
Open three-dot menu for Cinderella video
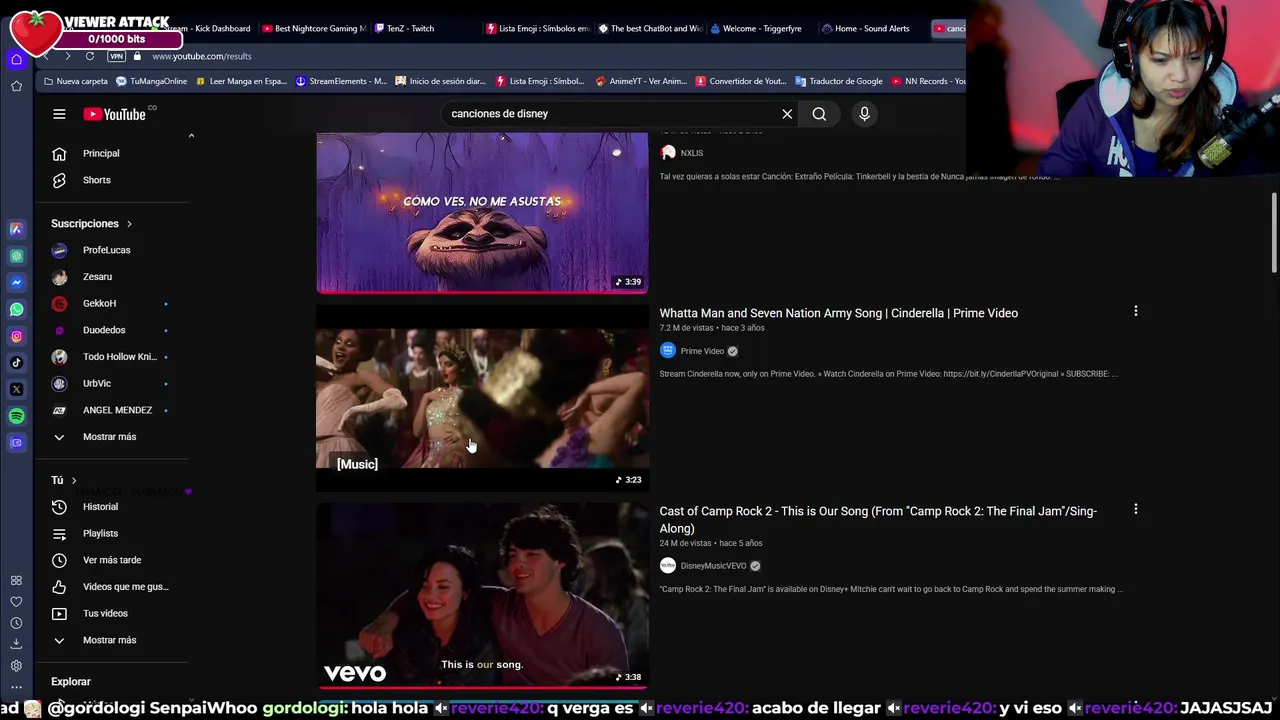coord(1135,312)
